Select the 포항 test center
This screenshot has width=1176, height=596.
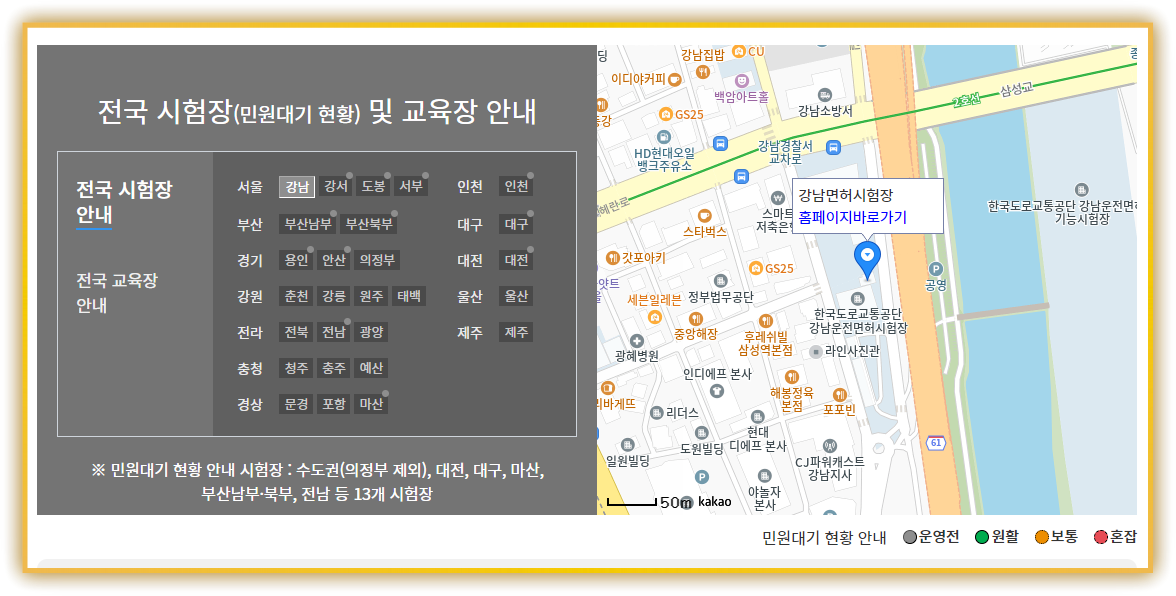pos(334,404)
